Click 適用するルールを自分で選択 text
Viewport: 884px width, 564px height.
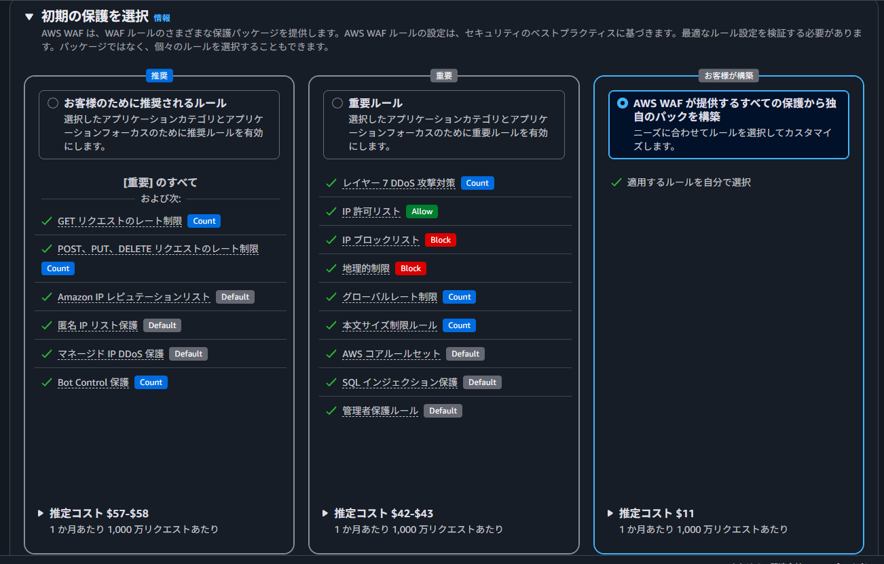coord(689,182)
